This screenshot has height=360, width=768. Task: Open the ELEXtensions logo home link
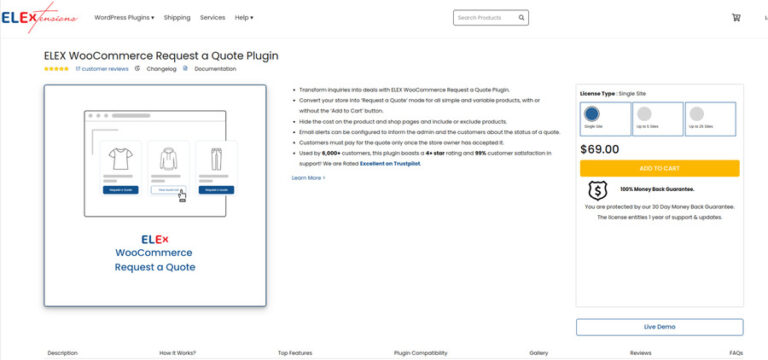click(x=39, y=18)
